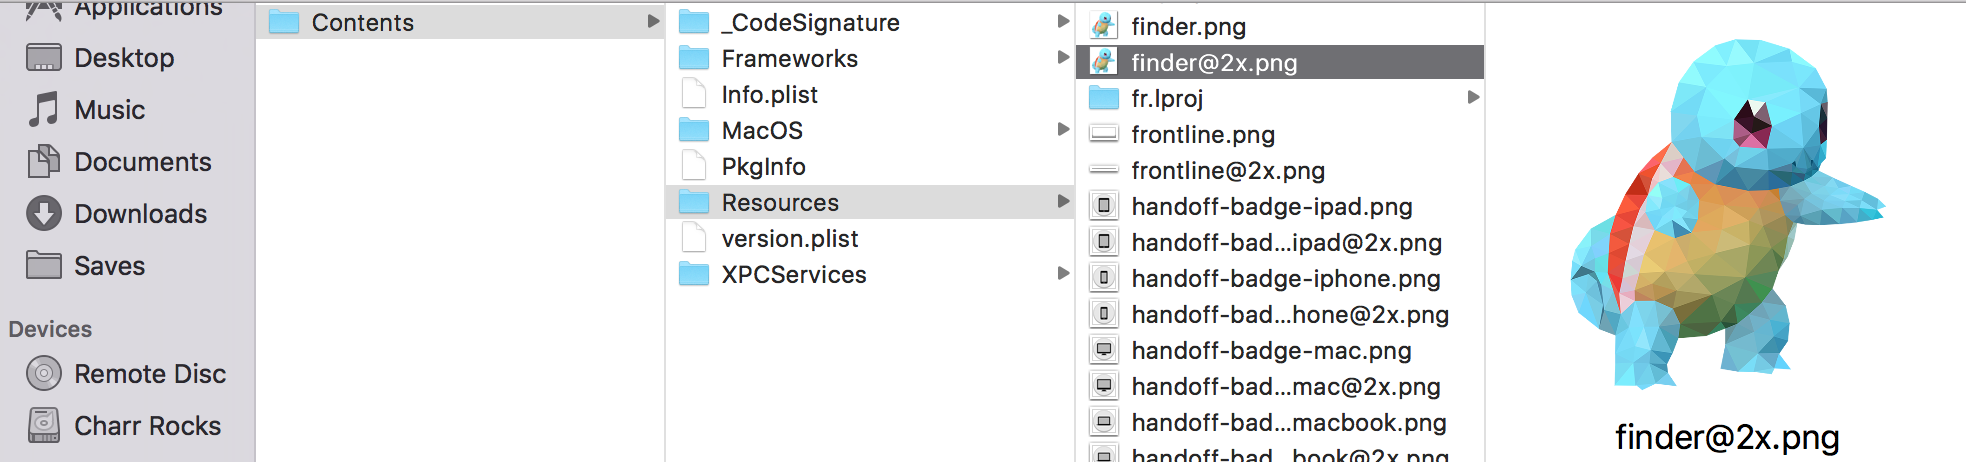Click the Downloads arrow icon
This screenshot has height=462, width=1966.
point(43,214)
